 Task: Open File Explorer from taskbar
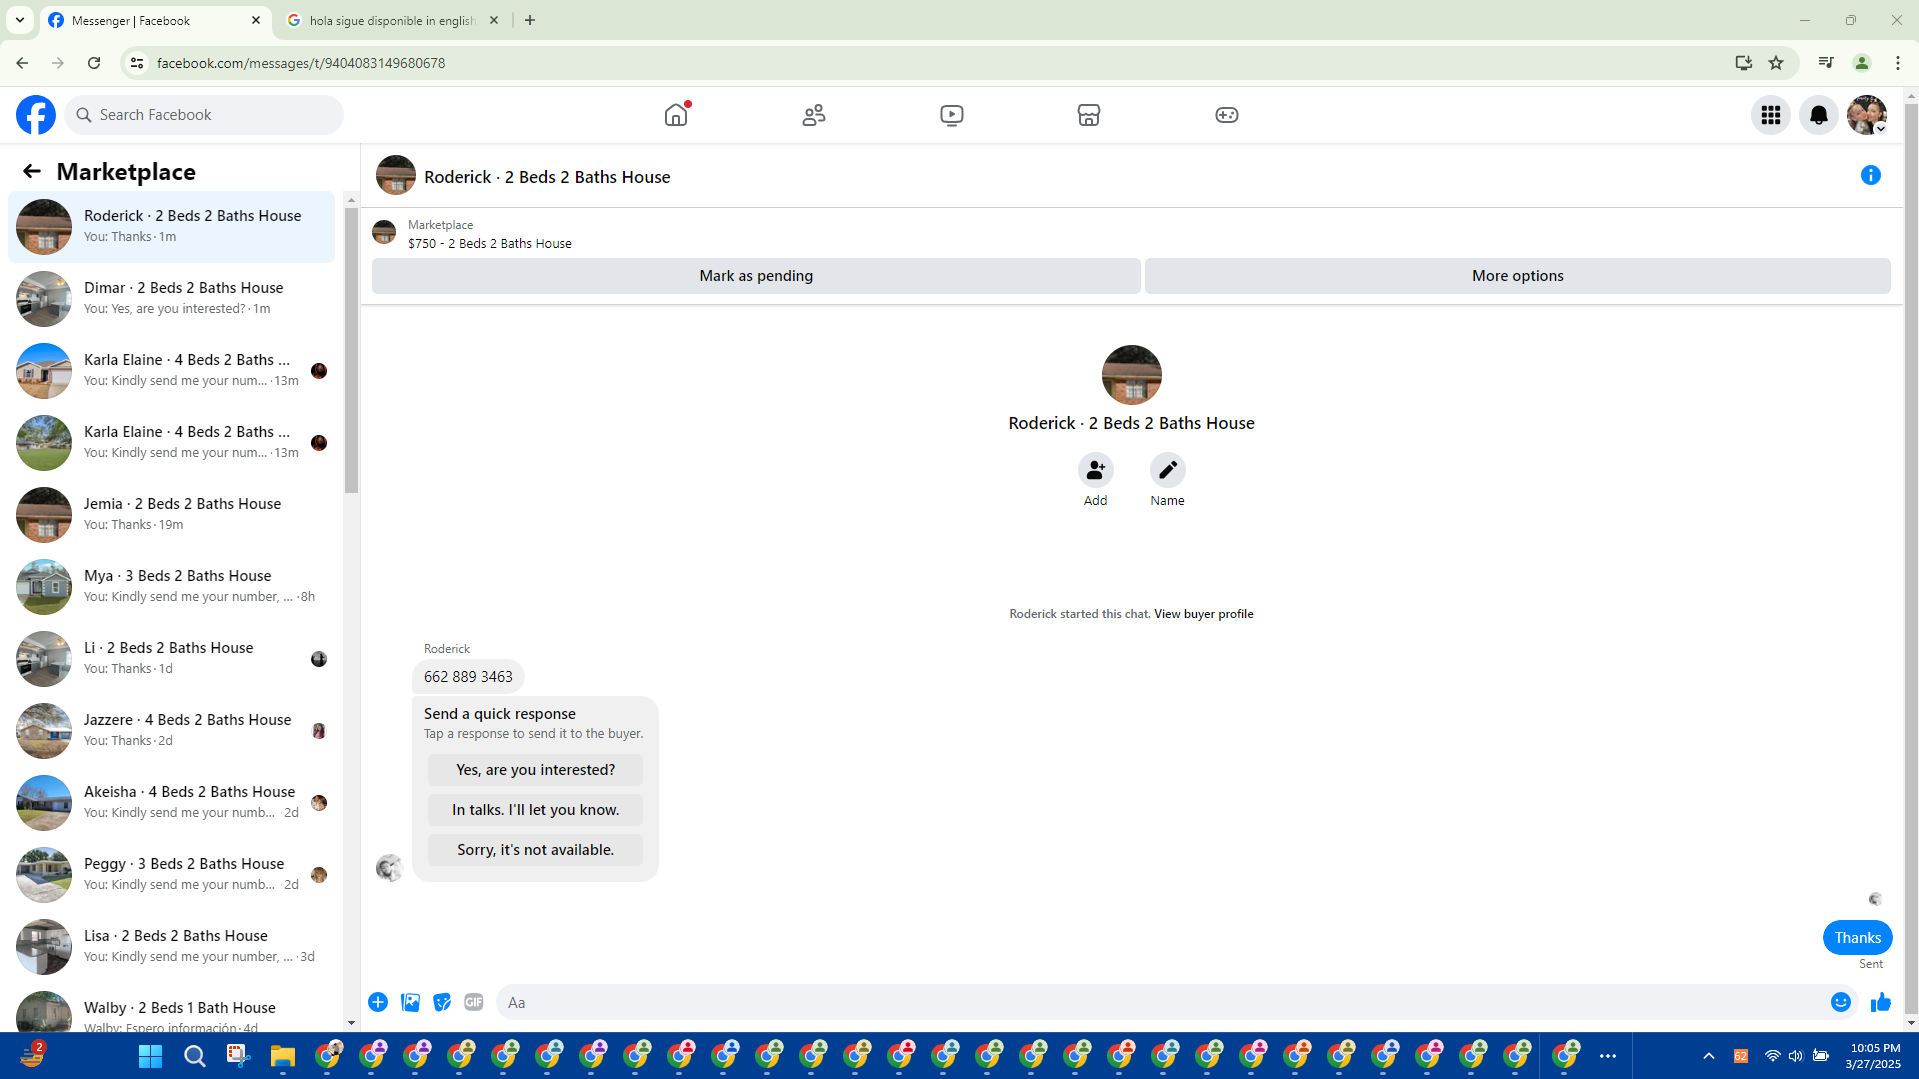pos(283,1056)
